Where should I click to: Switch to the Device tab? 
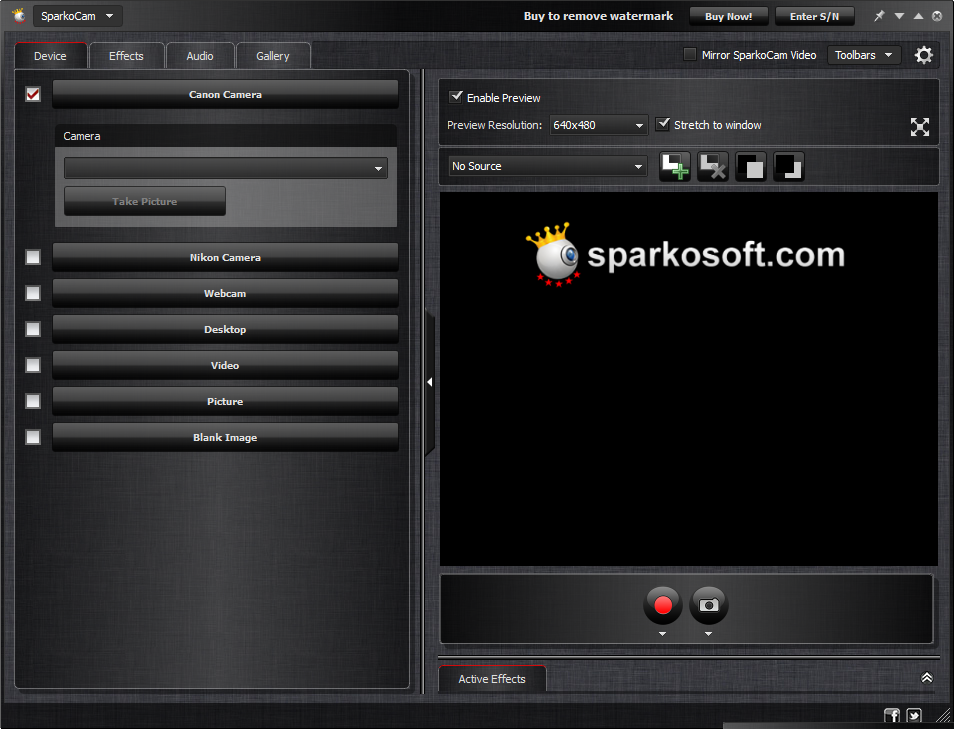[x=50, y=56]
